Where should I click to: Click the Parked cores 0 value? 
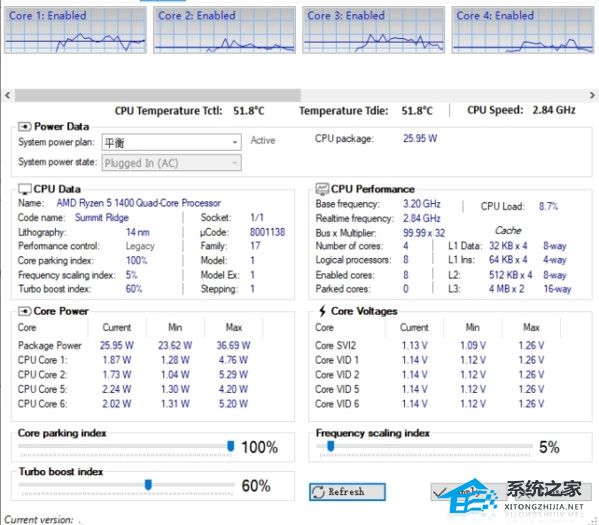click(x=406, y=289)
